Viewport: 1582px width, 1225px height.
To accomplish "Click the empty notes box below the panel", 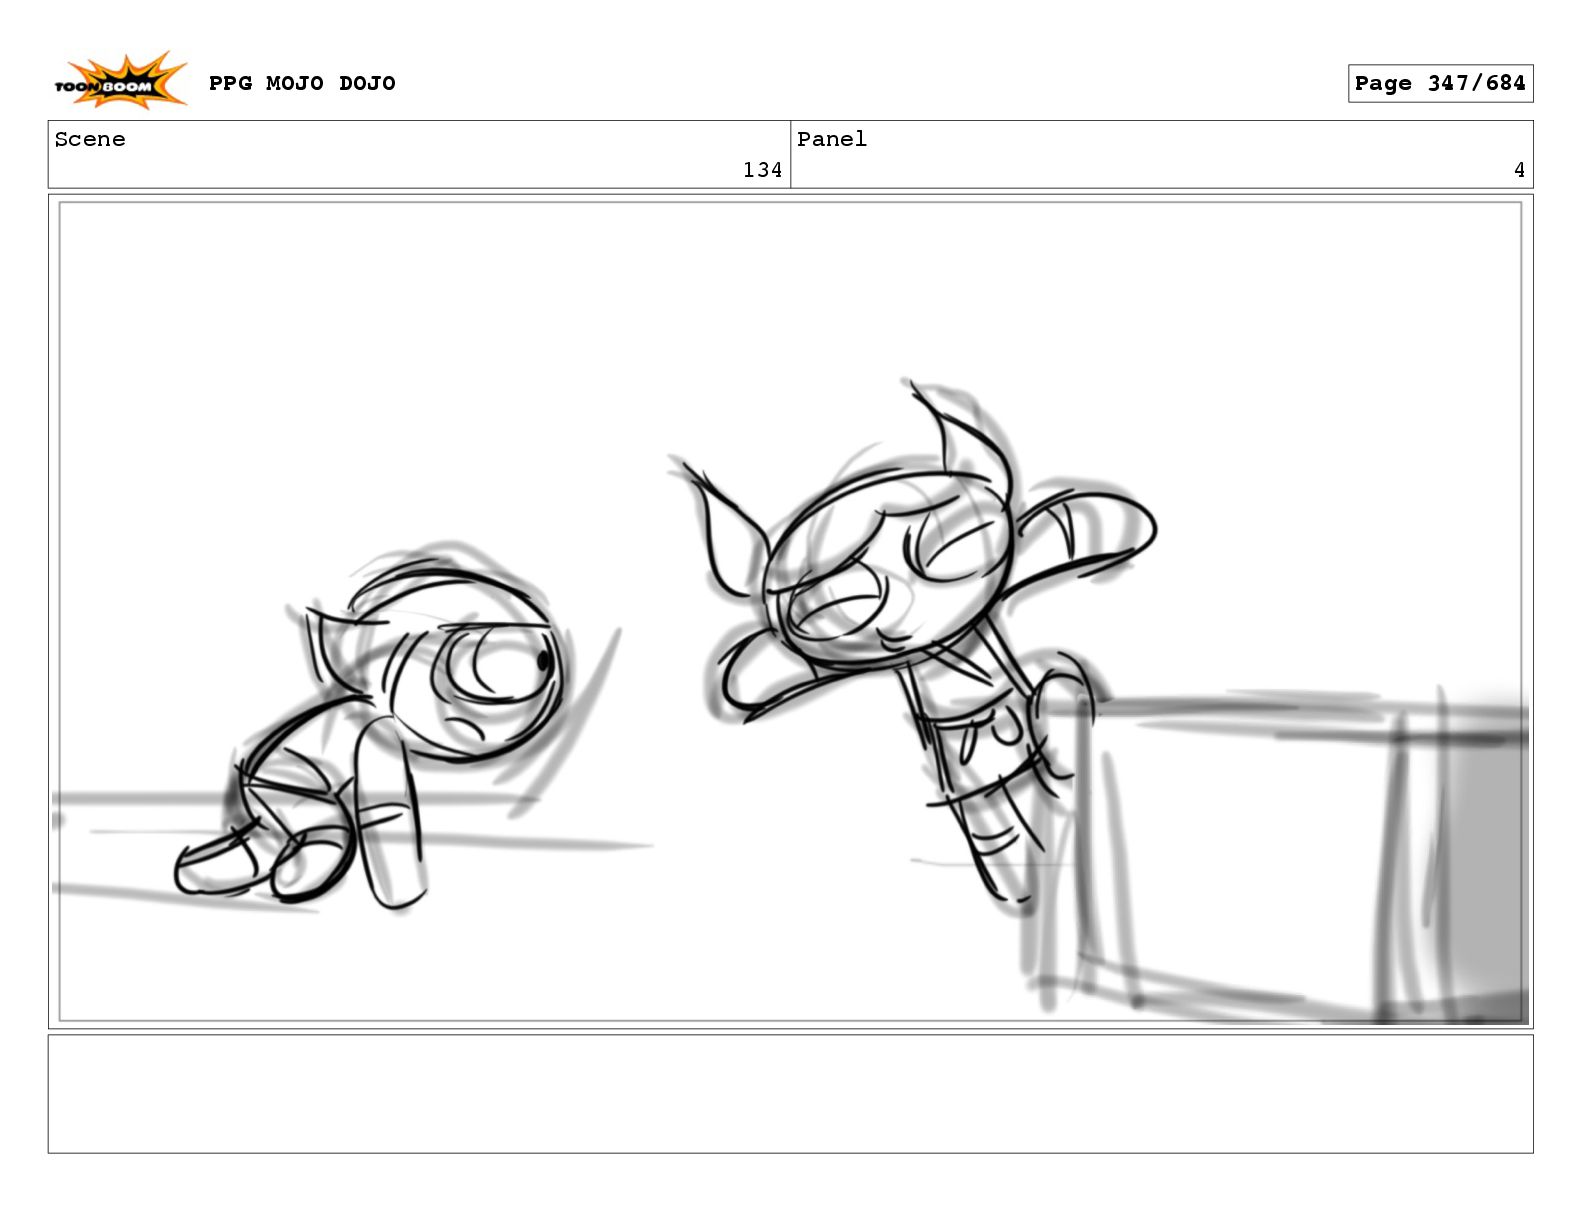I will point(790,1094).
